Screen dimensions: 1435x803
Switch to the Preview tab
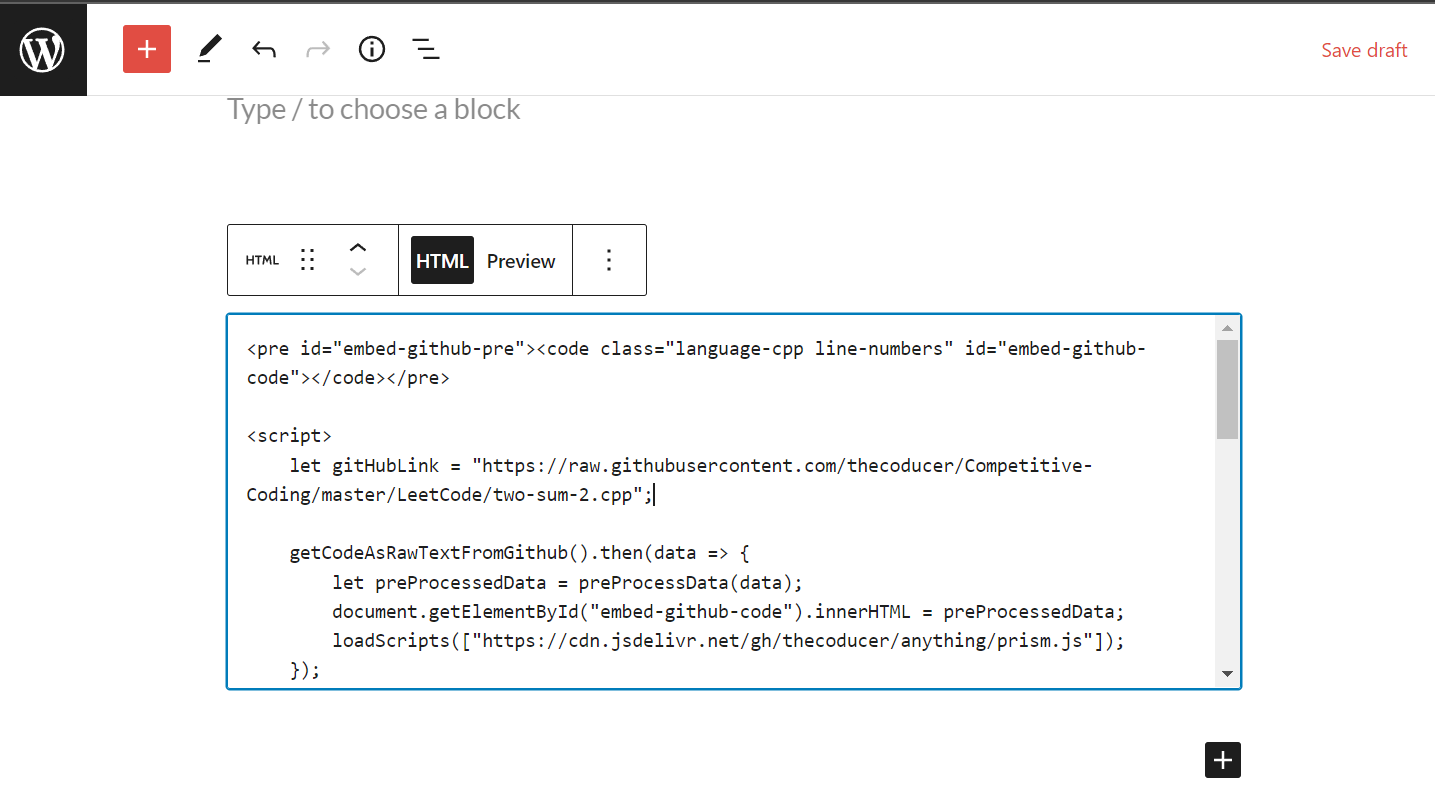[x=521, y=261]
